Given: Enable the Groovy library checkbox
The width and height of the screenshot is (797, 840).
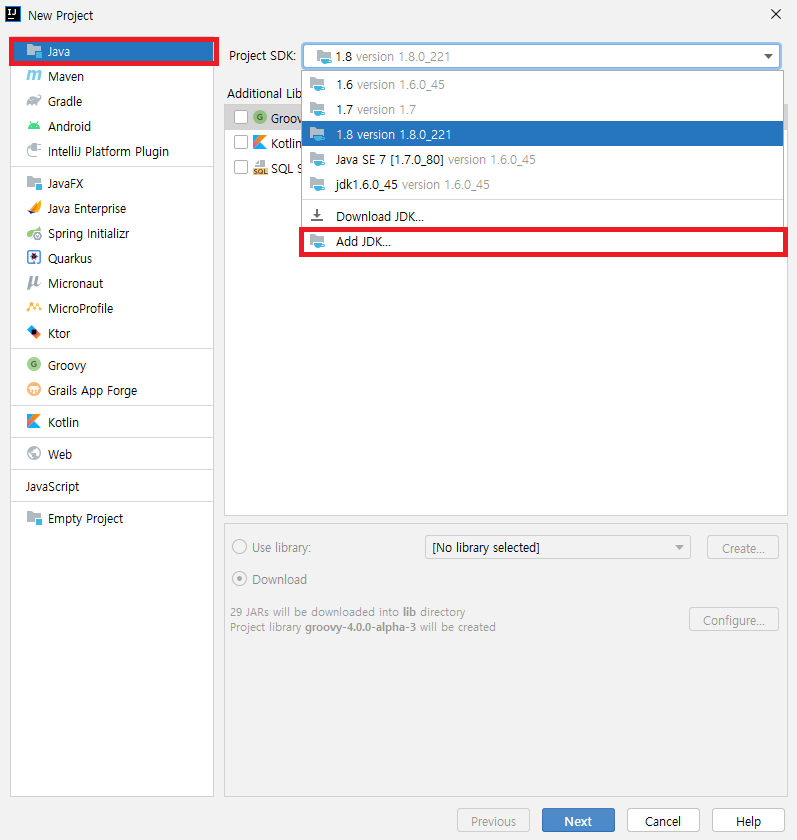Looking at the screenshot, I should point(241,117).
